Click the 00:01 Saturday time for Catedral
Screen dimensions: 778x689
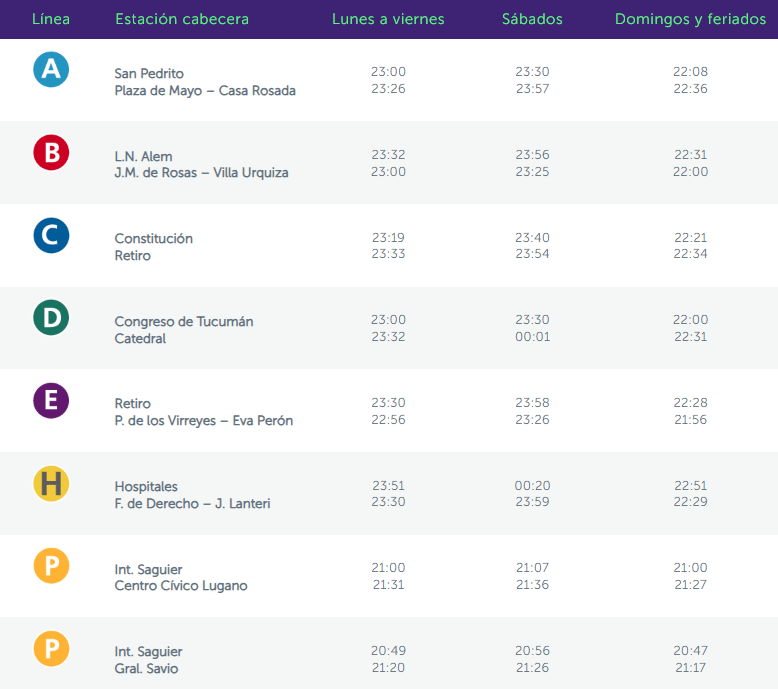click(532, 337)
